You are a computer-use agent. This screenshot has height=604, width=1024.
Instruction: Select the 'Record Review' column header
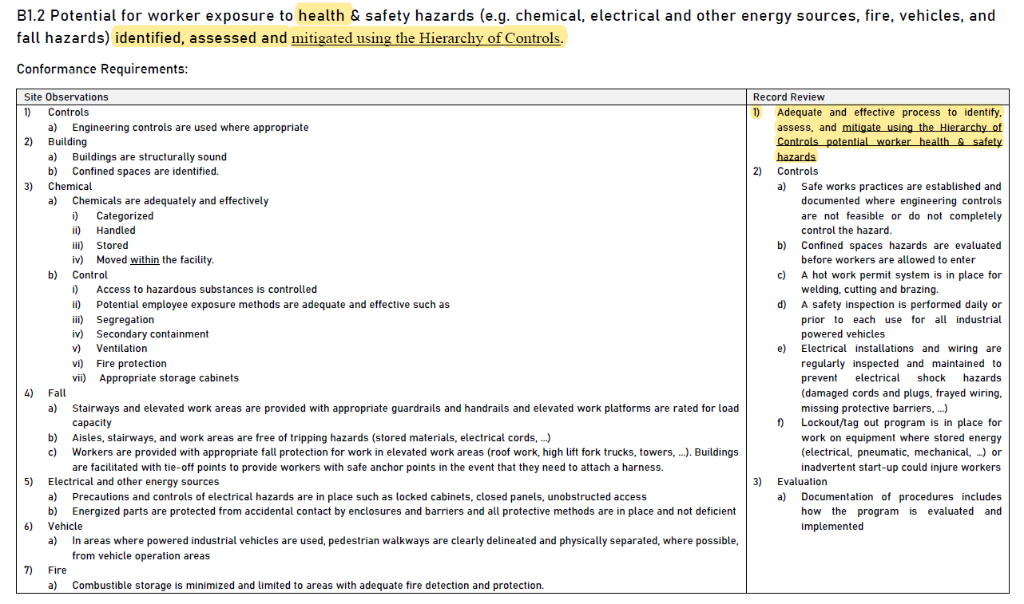[x=789, y=97]
